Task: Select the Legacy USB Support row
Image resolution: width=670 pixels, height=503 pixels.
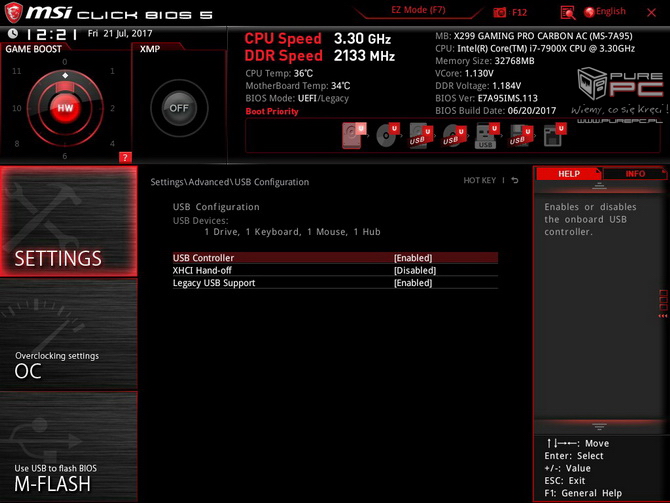Action: (335, 282)
